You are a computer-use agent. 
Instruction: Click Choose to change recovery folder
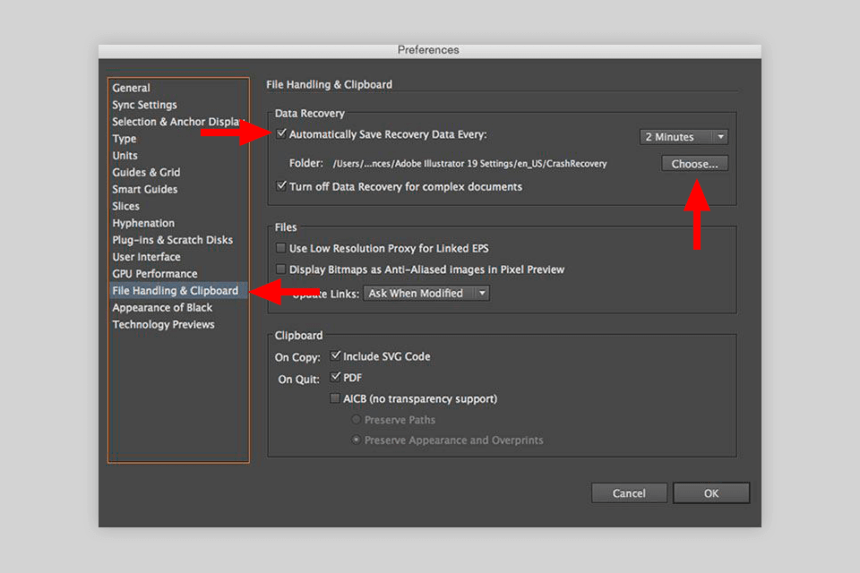pyautogui.click(x=694, y=163)
